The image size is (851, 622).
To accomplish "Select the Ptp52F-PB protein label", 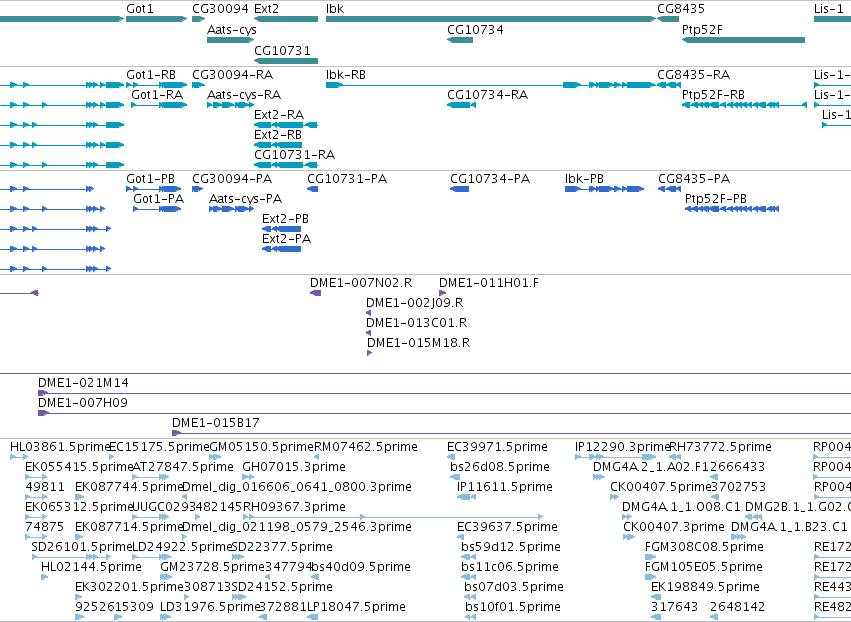I will (715, 199).
